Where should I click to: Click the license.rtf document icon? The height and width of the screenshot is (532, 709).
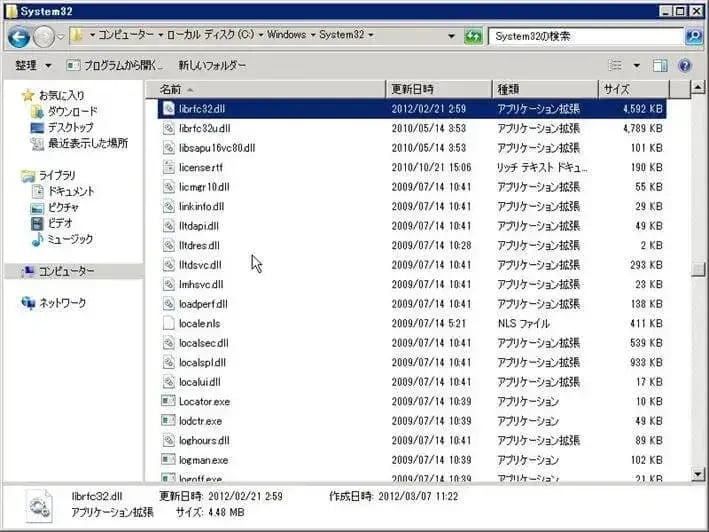(169, 167)
